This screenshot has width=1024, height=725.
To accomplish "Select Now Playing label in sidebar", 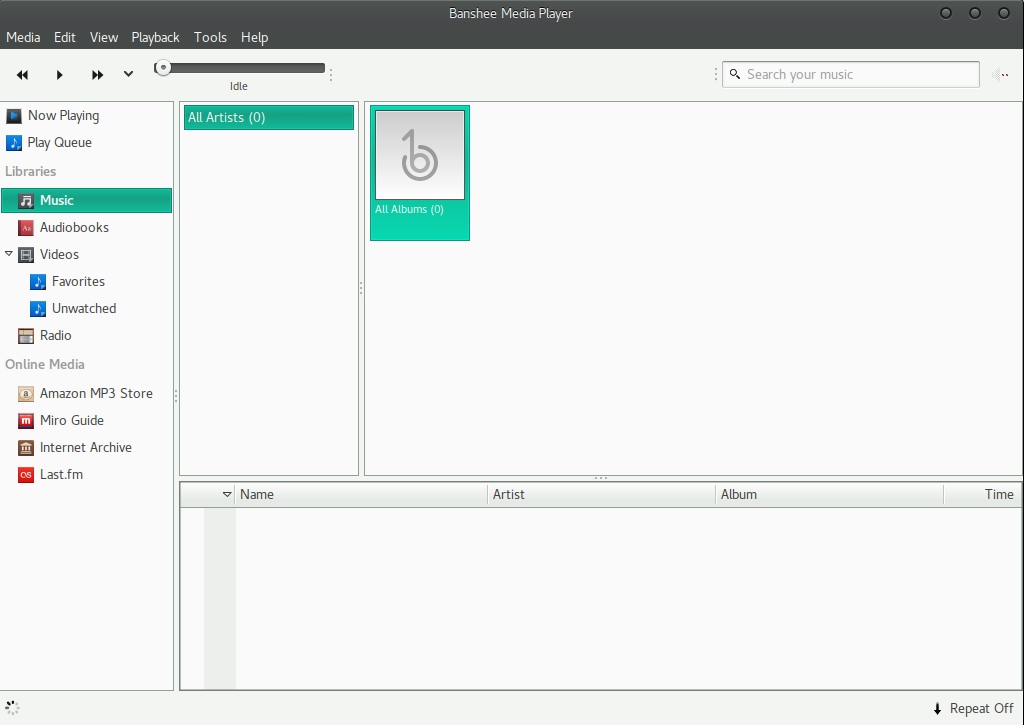I will [63, 116].
